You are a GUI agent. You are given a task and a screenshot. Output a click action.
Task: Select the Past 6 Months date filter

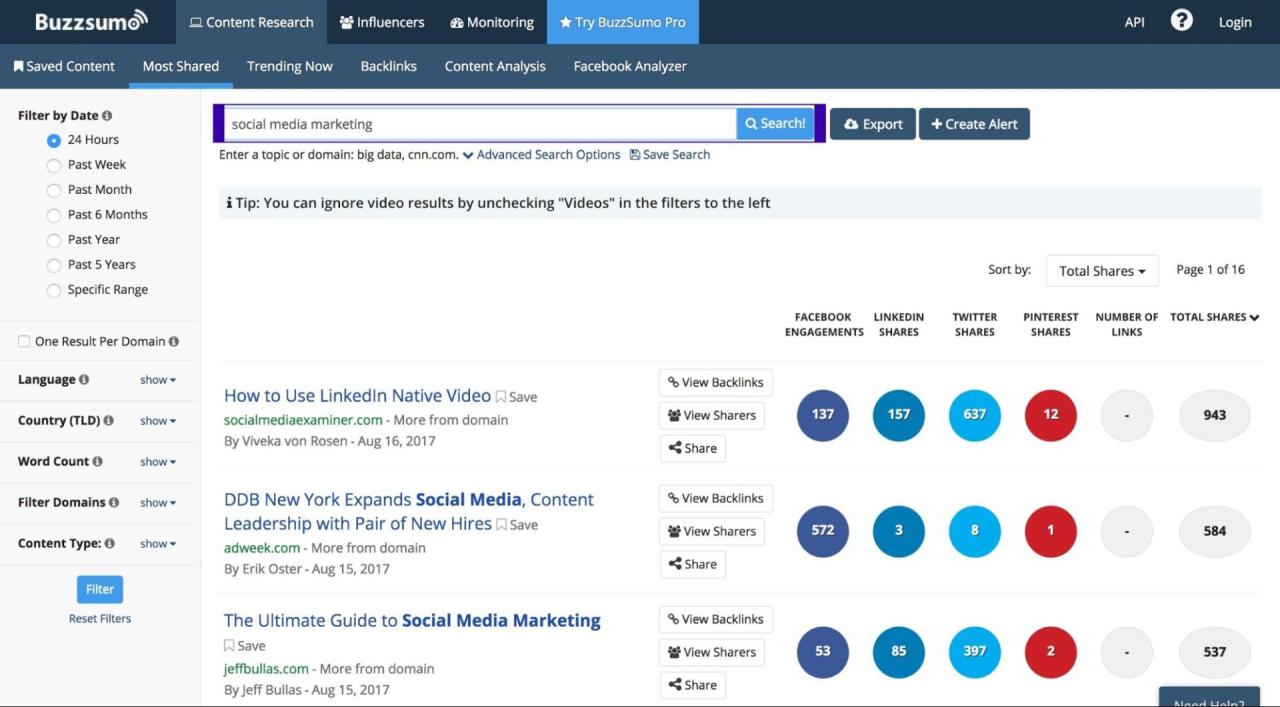point(54,215)
